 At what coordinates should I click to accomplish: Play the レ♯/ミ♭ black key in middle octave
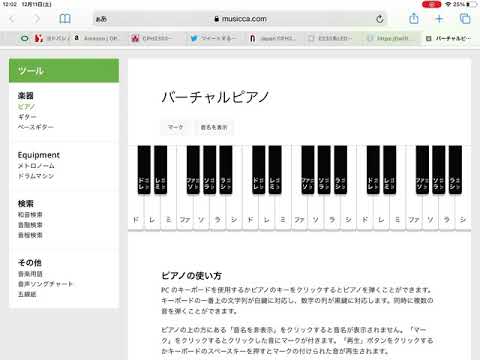(275, 169)
